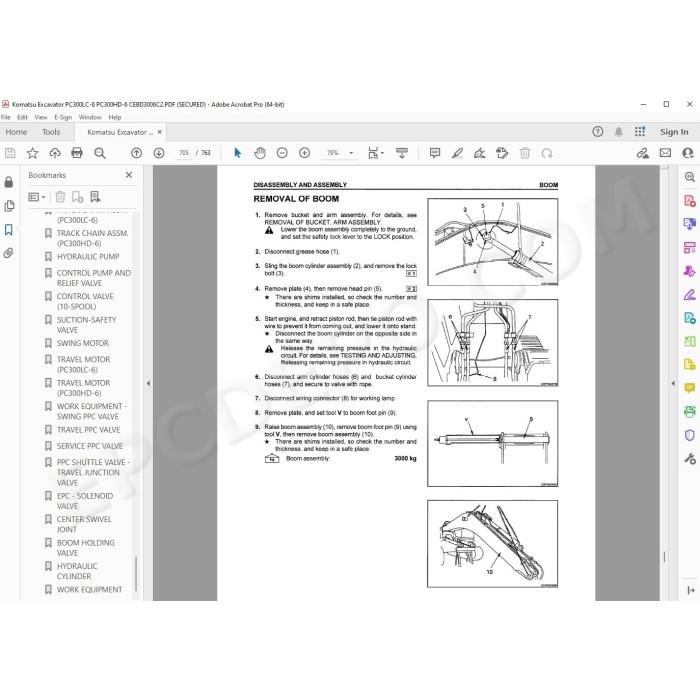The image size is (700, 700).
Task: Jump to BOOM HOLDING VALVE bookmark
Action: [x=86, y=548]
